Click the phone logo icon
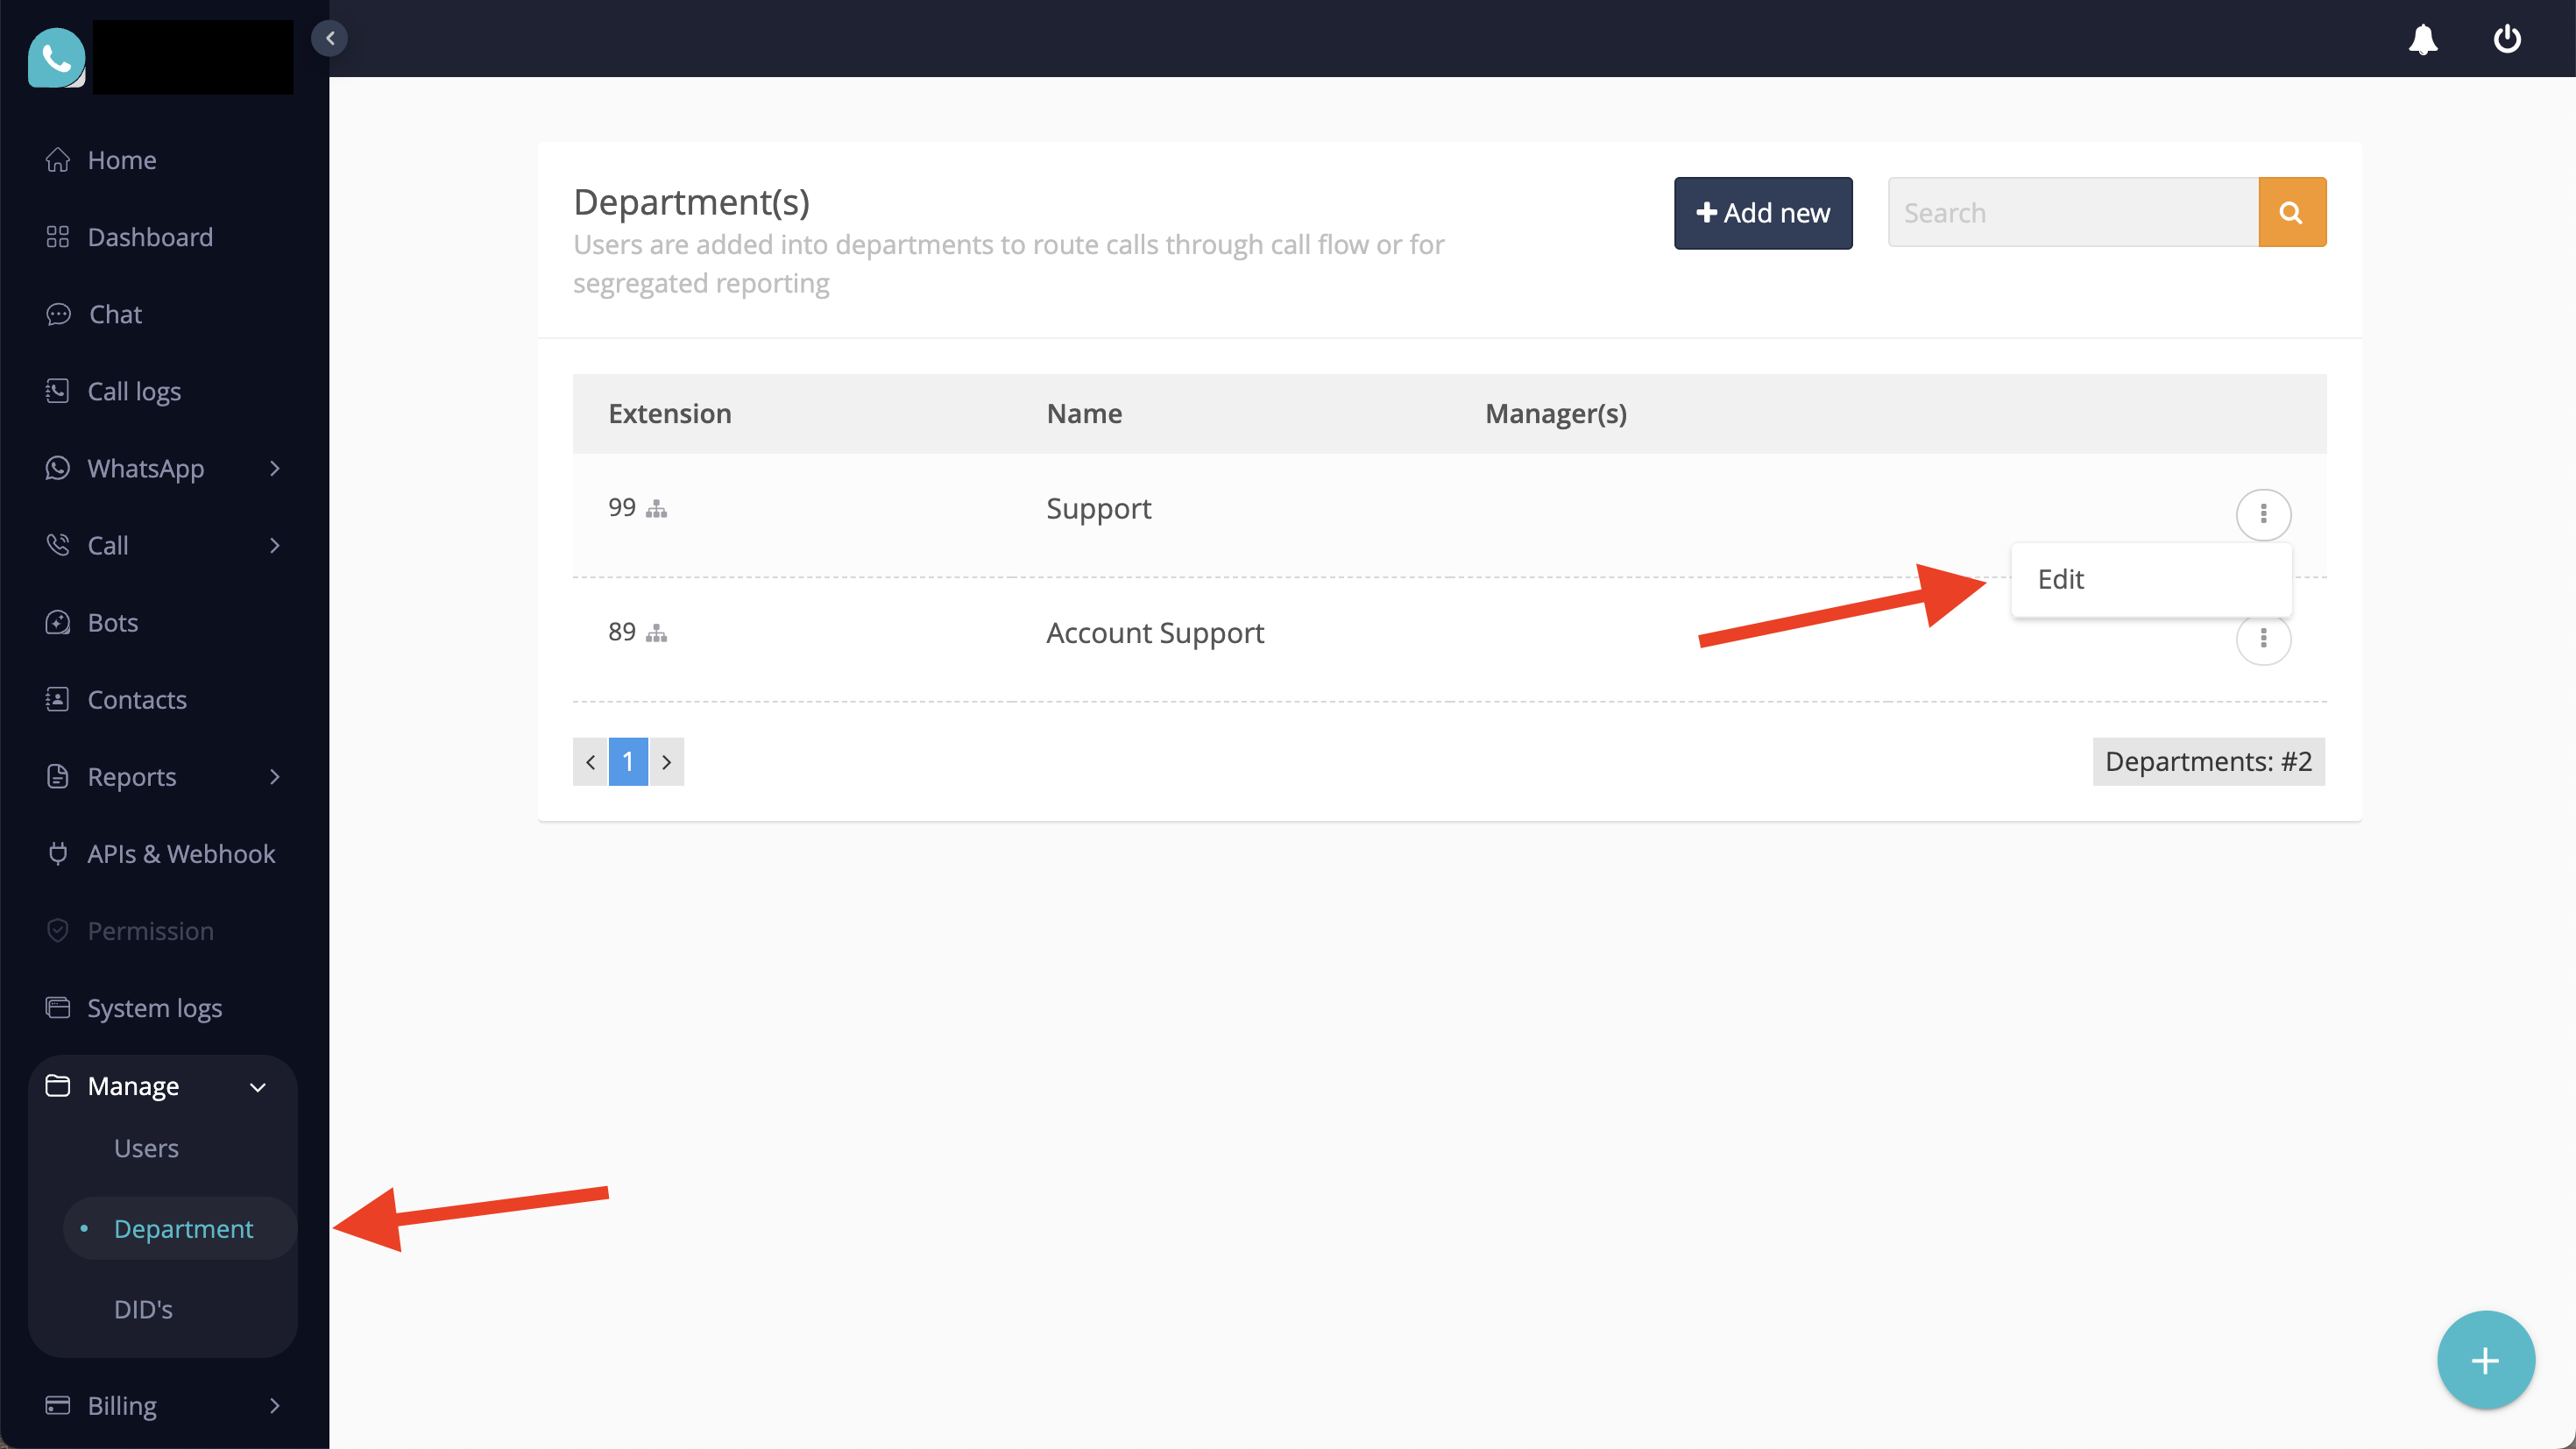 (57, 58)
